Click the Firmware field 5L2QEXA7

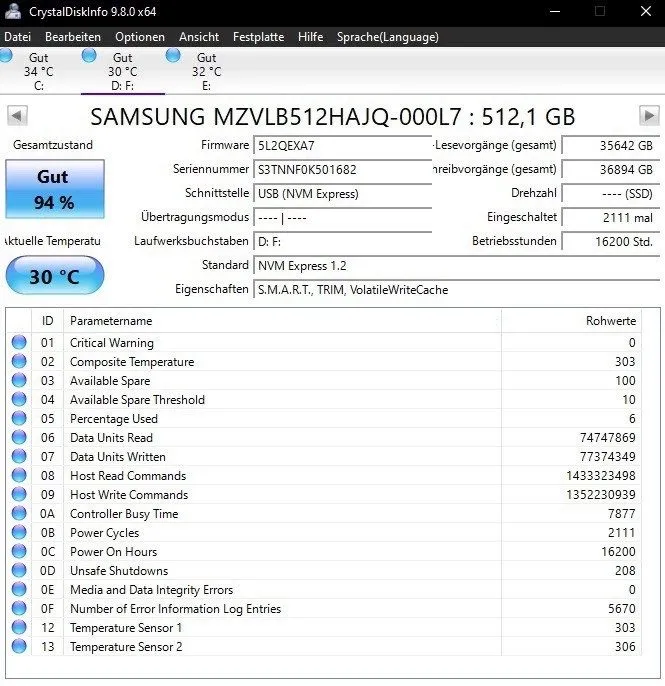pyautogui.click(x=343, y=146)
